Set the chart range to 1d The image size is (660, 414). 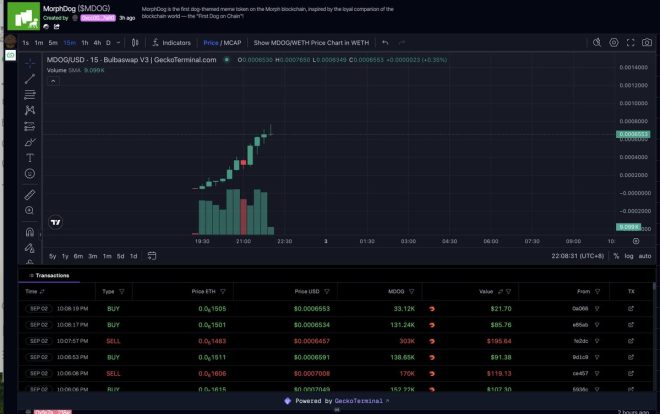coord(133,256)
